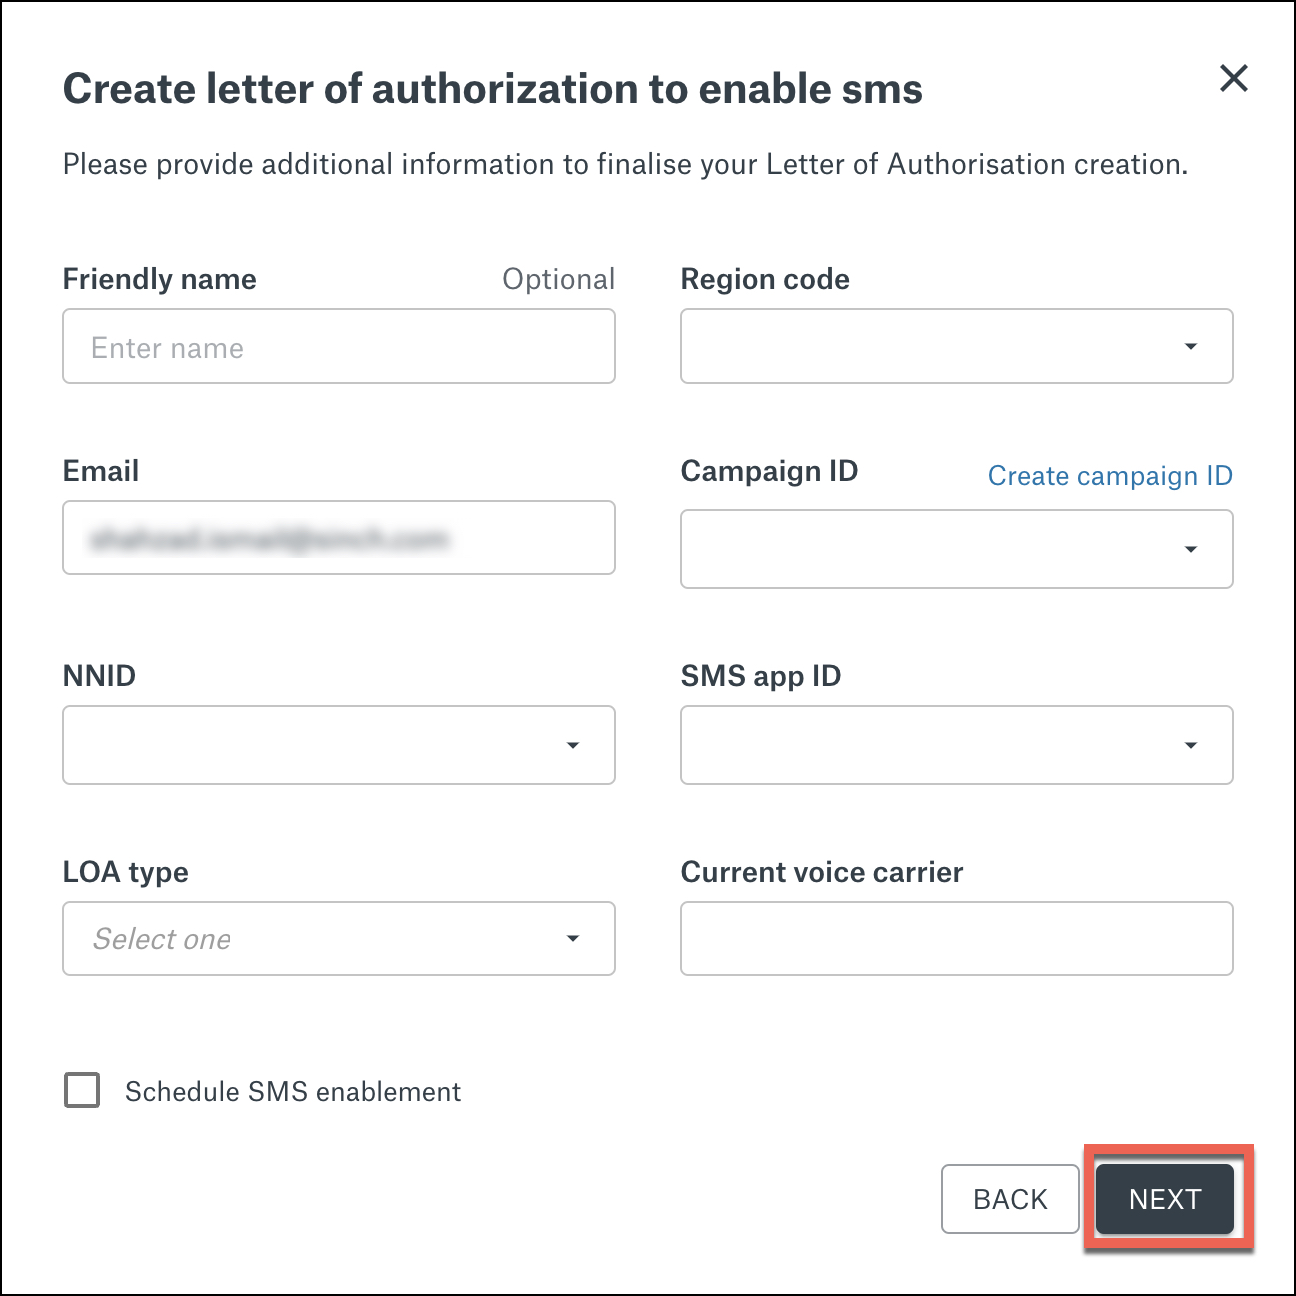This screenshot has width=1296, height=1296.
Task: Click the NNID dropdown arrow
Action: pyautogui.click(x=572, y=745)
